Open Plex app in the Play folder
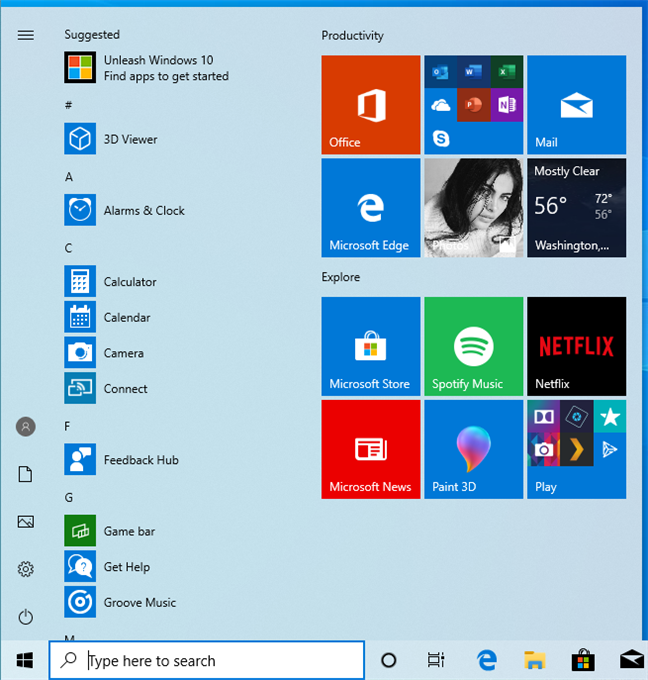Image resolution: width=648 pixels, height=680 pixels. click(x=576, y=450)
